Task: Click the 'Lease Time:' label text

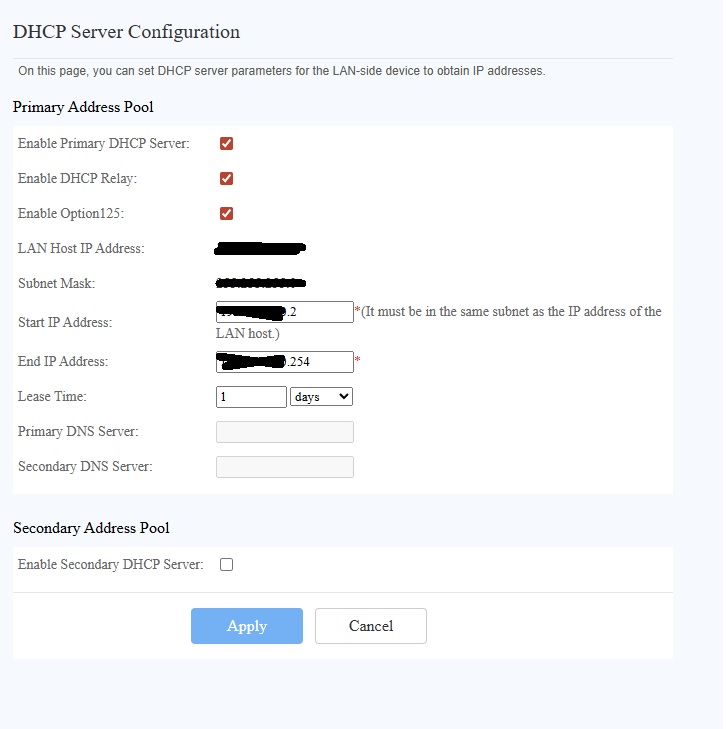Action: pyautogui.click(x=52, y=397)
